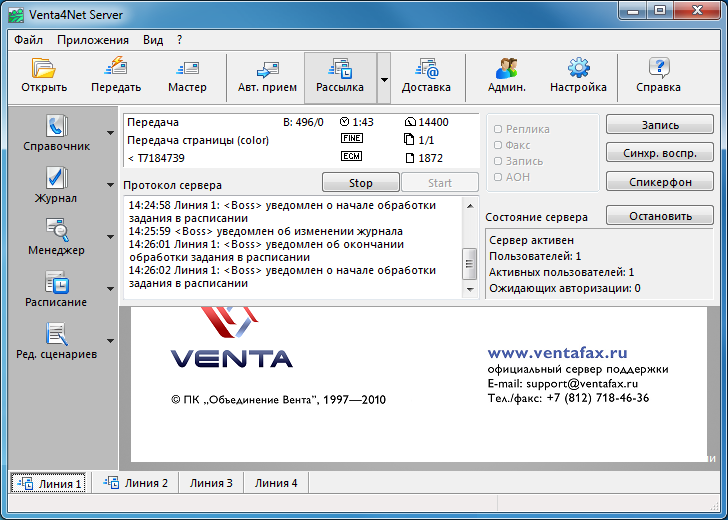Switch to the Линия 3 tab
728x522 pixels.
click(211, 483)
